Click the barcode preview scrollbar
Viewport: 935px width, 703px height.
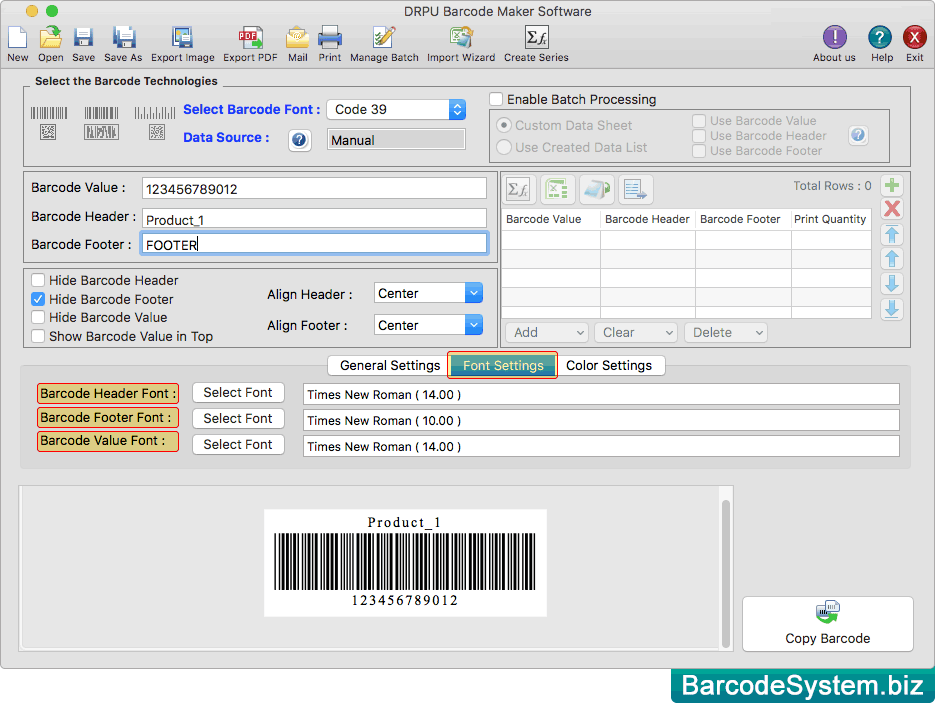[x=726, y=574]
